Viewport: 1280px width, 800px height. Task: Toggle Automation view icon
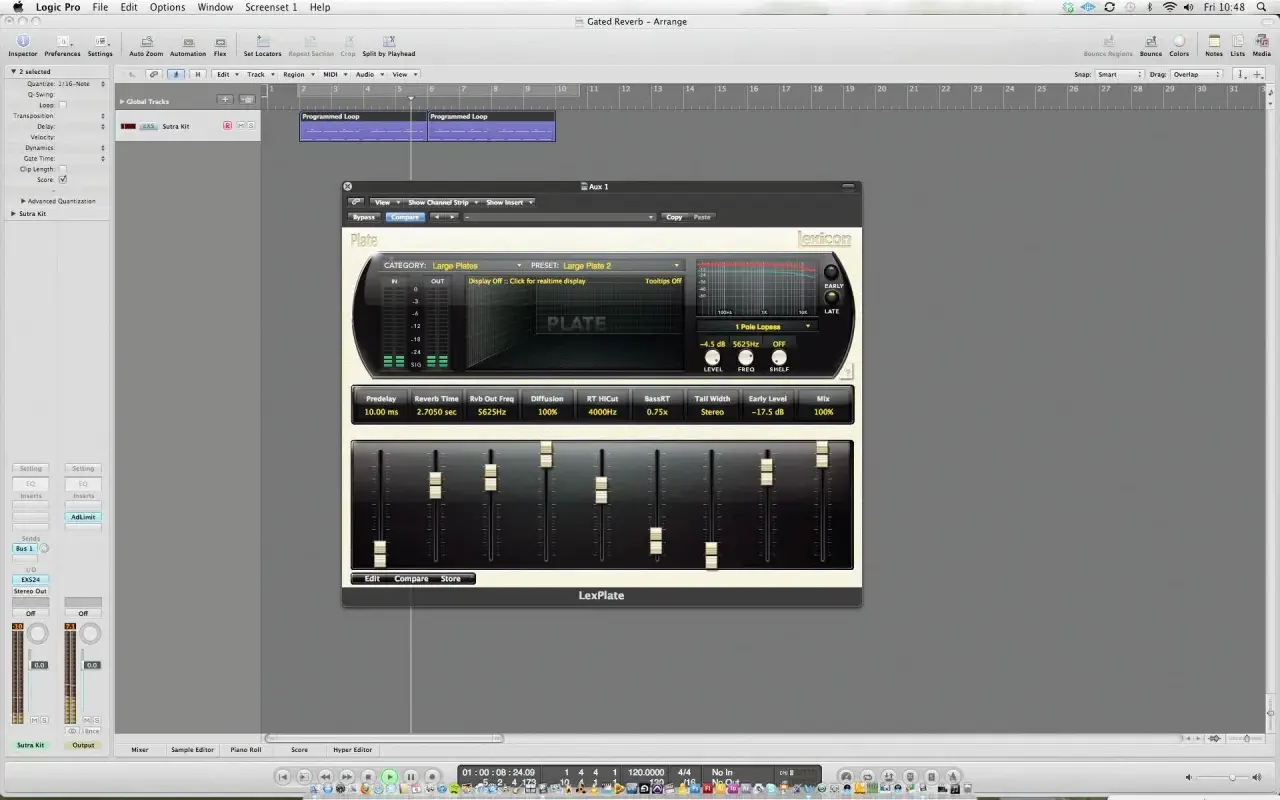click(x=187, y=41)
